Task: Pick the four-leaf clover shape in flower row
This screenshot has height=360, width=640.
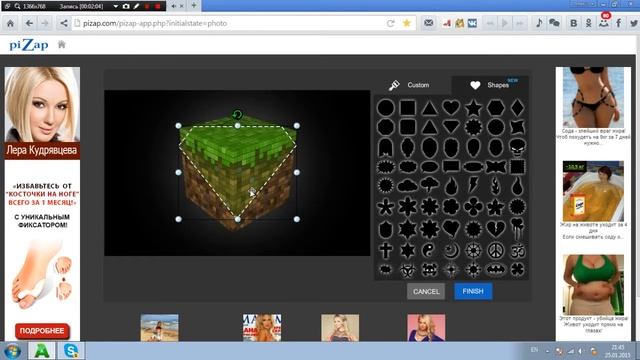Action: pyautogui.click(x=473, y=207)
